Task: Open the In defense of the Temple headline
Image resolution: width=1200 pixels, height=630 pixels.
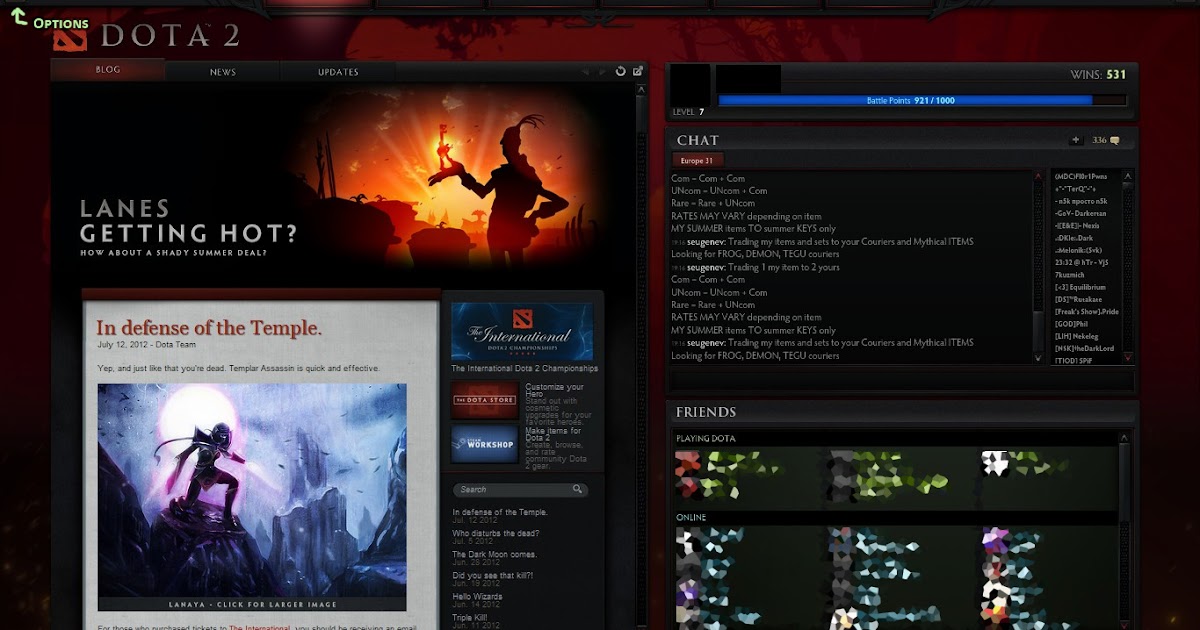Action: point(209,328)
